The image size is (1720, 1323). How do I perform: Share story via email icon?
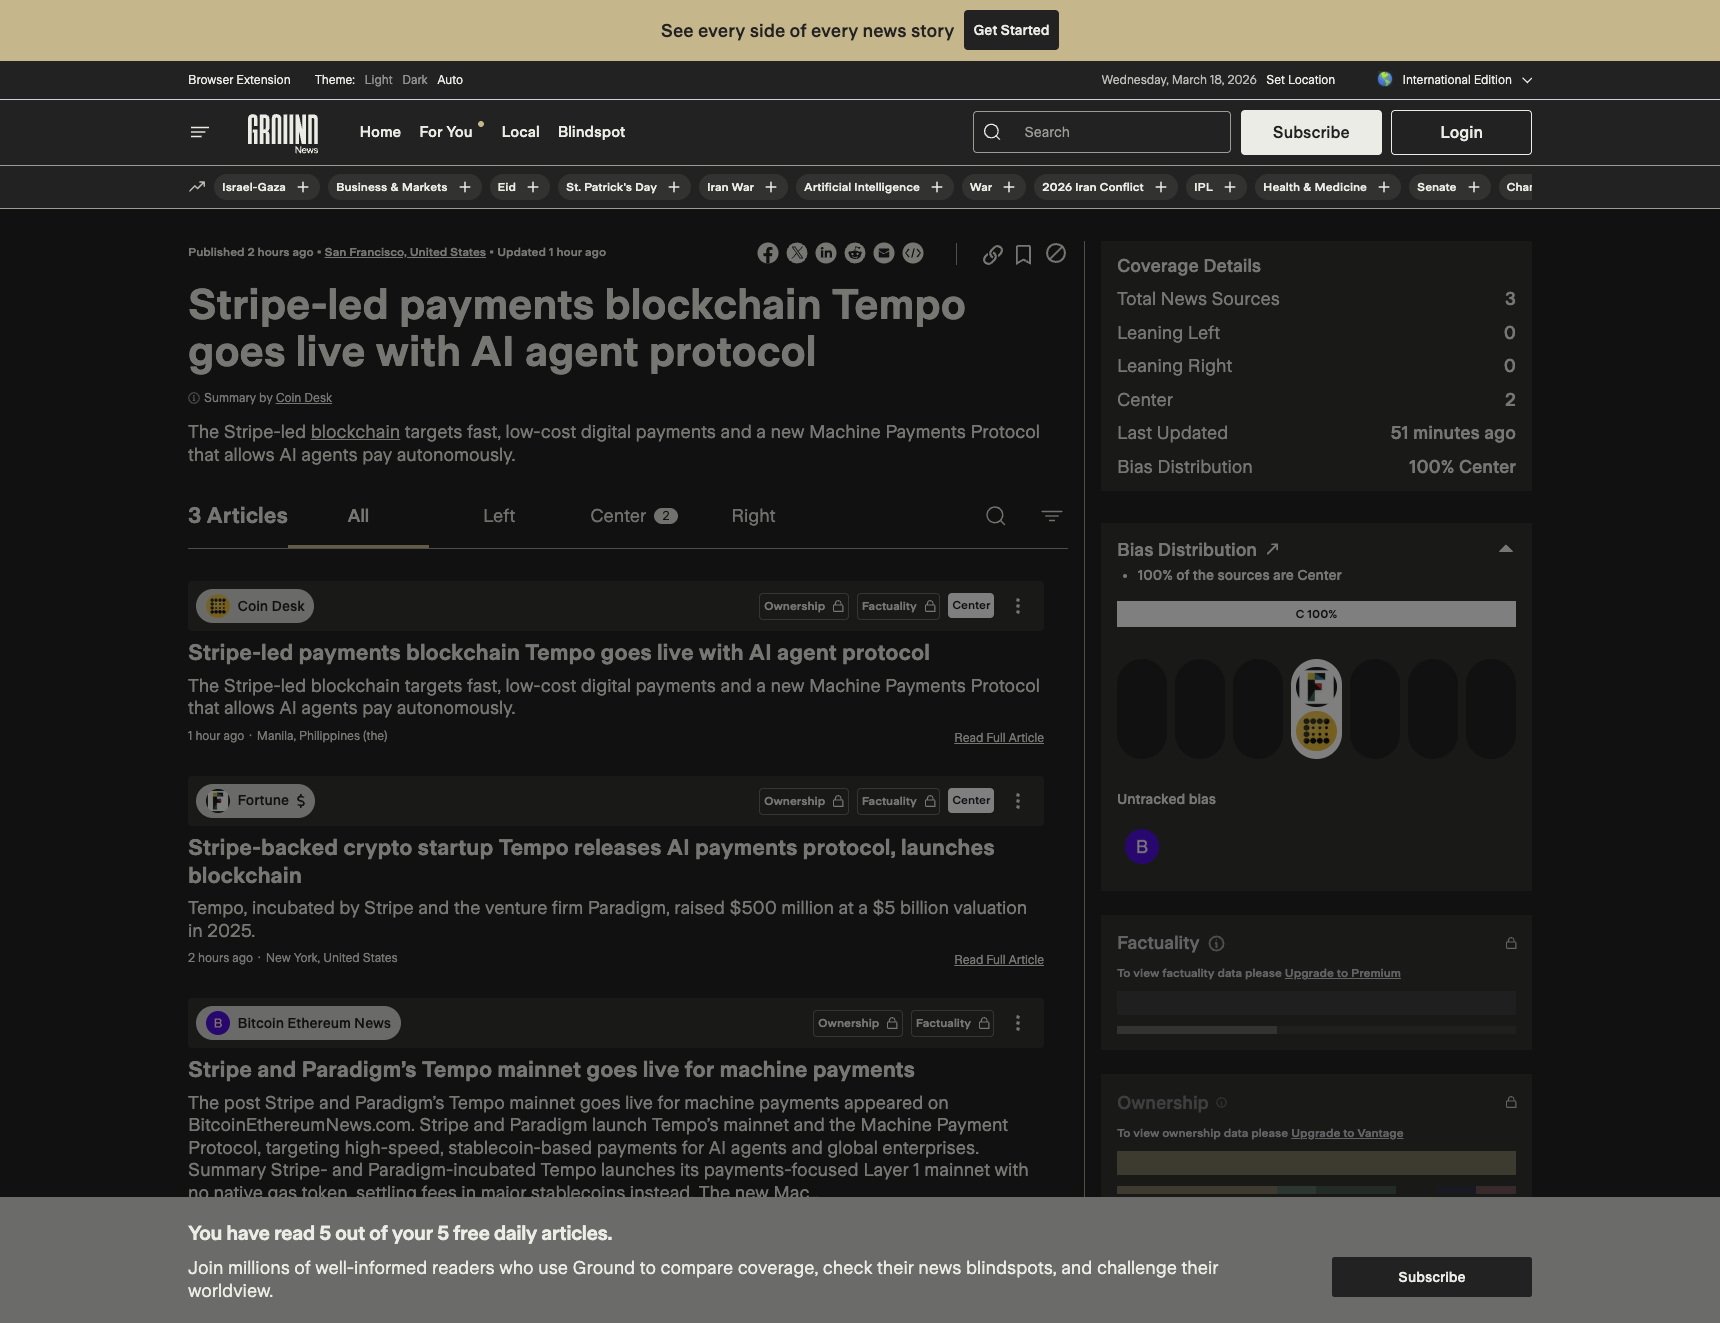(x=884, y=254)
